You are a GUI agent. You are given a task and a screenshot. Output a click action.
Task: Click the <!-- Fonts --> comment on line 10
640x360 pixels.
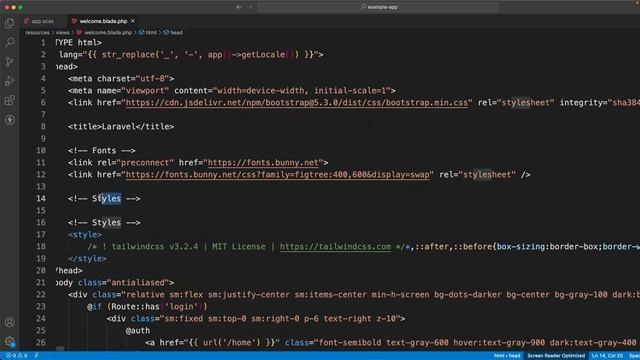pyautogui.click(x=102, y=151)
